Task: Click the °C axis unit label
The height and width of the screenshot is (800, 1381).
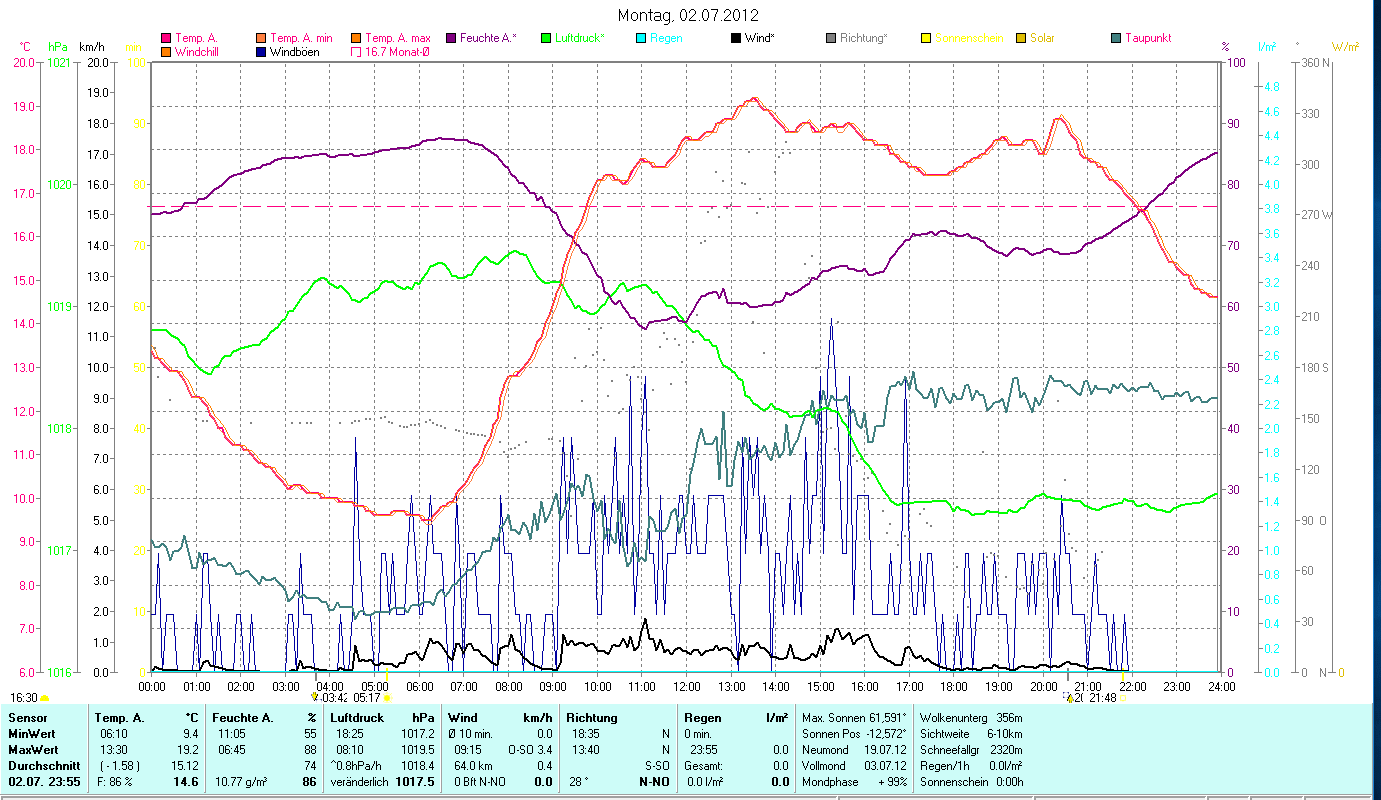Action: coord(25,47)
